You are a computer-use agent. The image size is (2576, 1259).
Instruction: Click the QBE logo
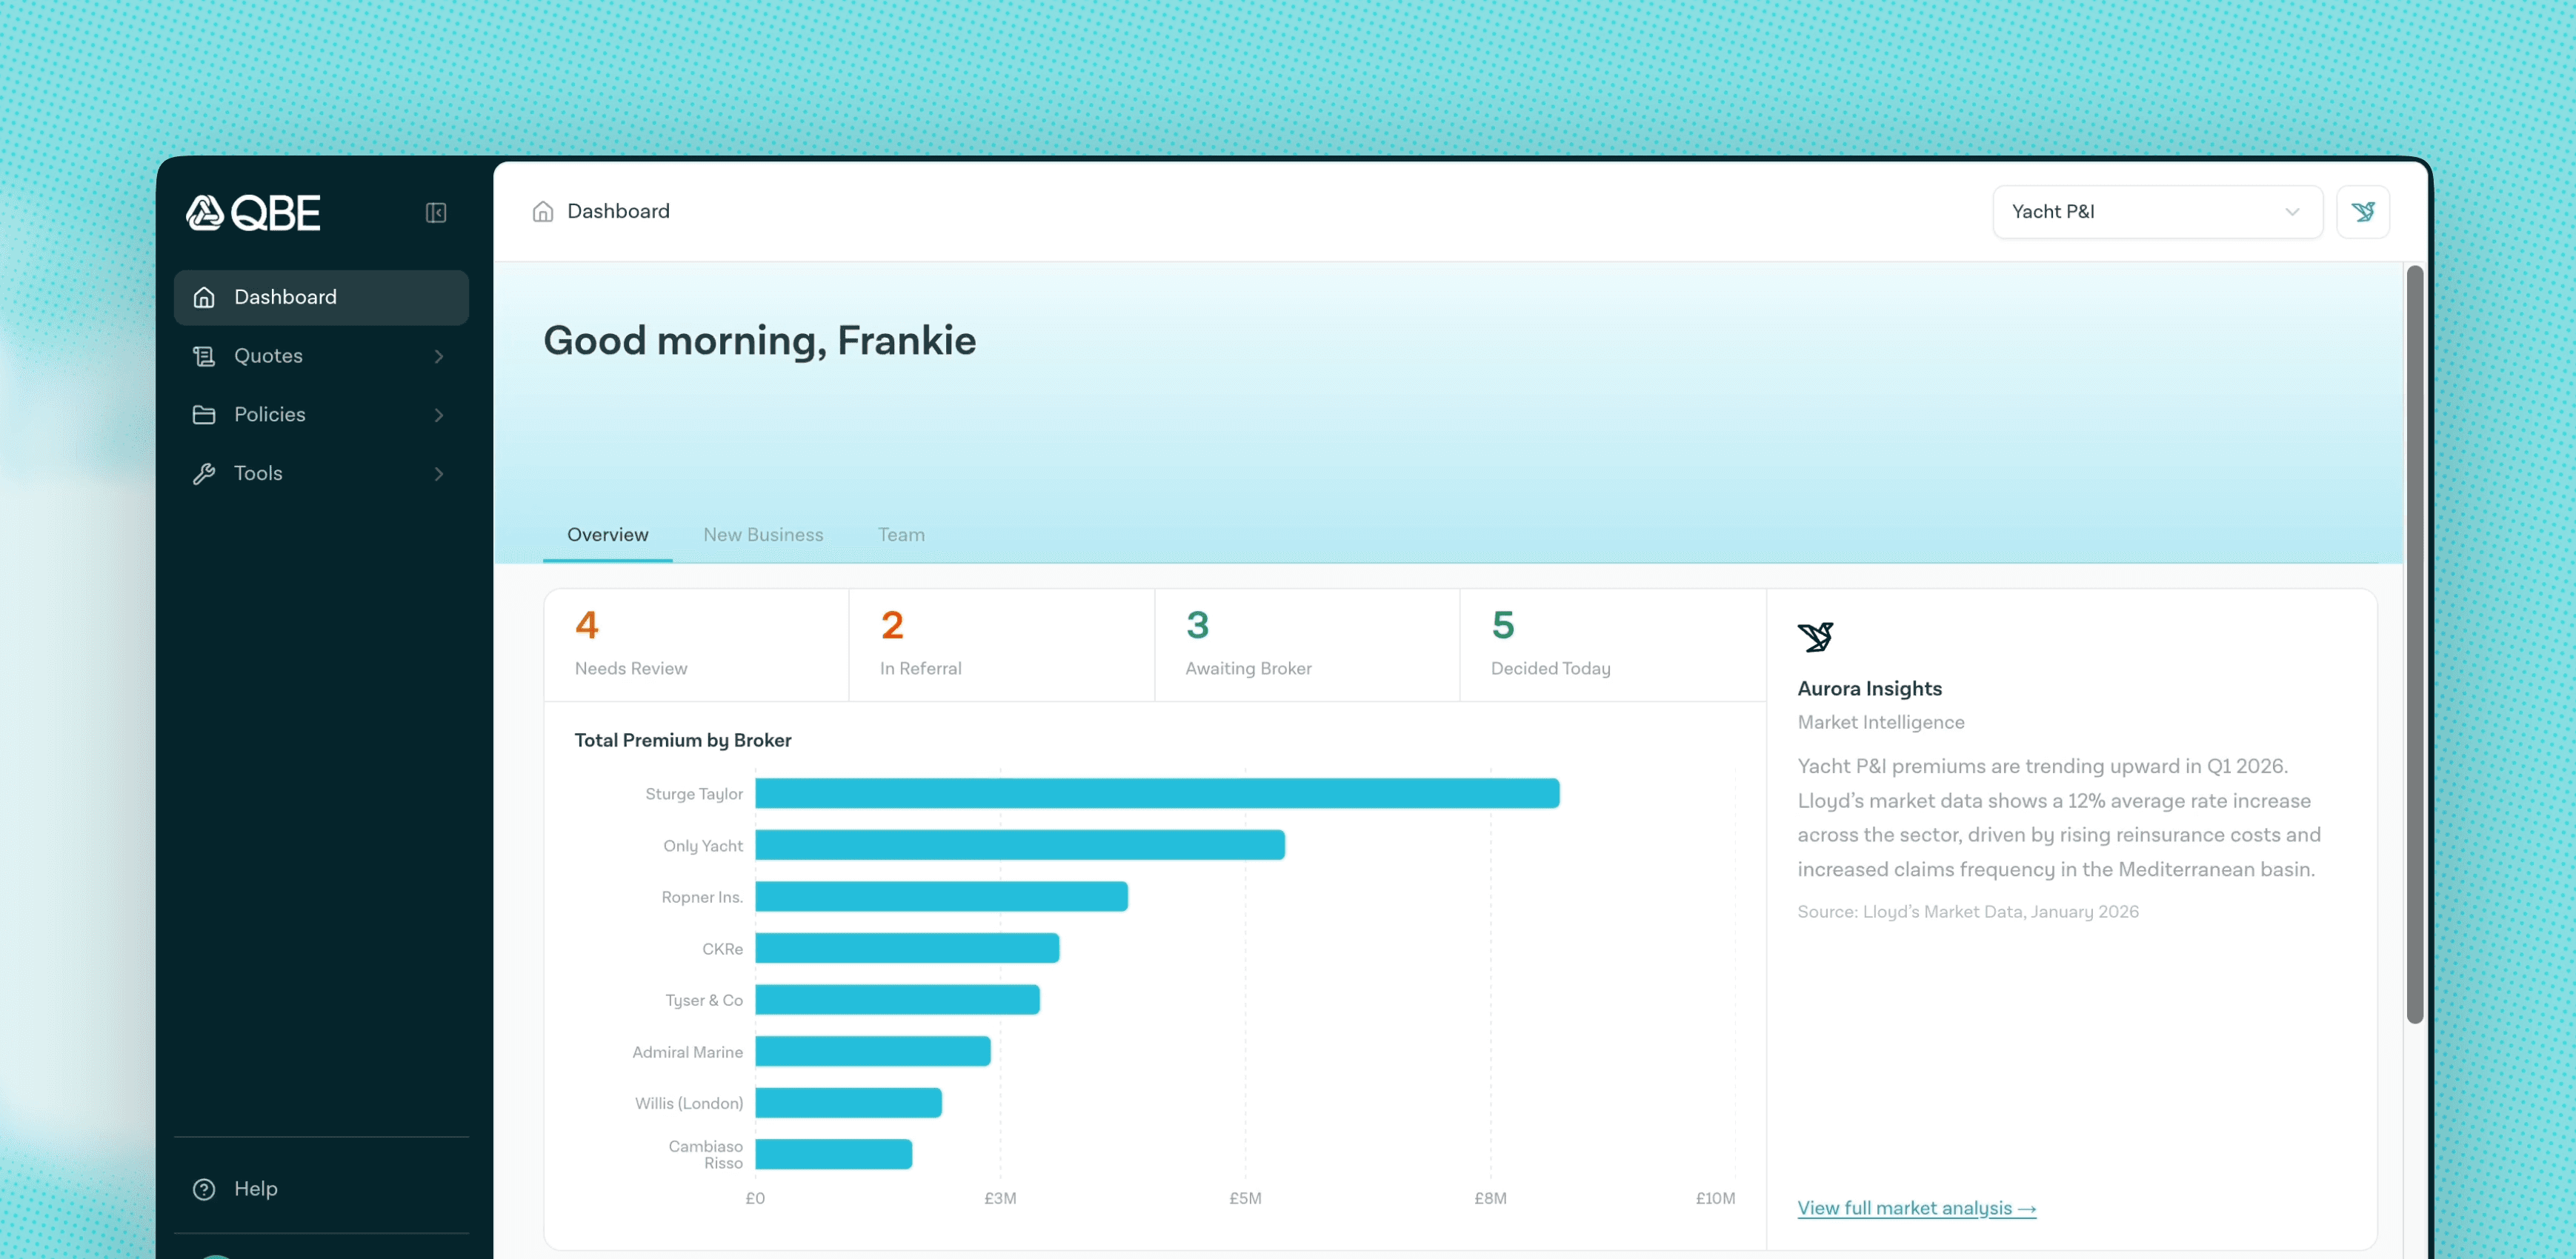(x=253, y=212)
